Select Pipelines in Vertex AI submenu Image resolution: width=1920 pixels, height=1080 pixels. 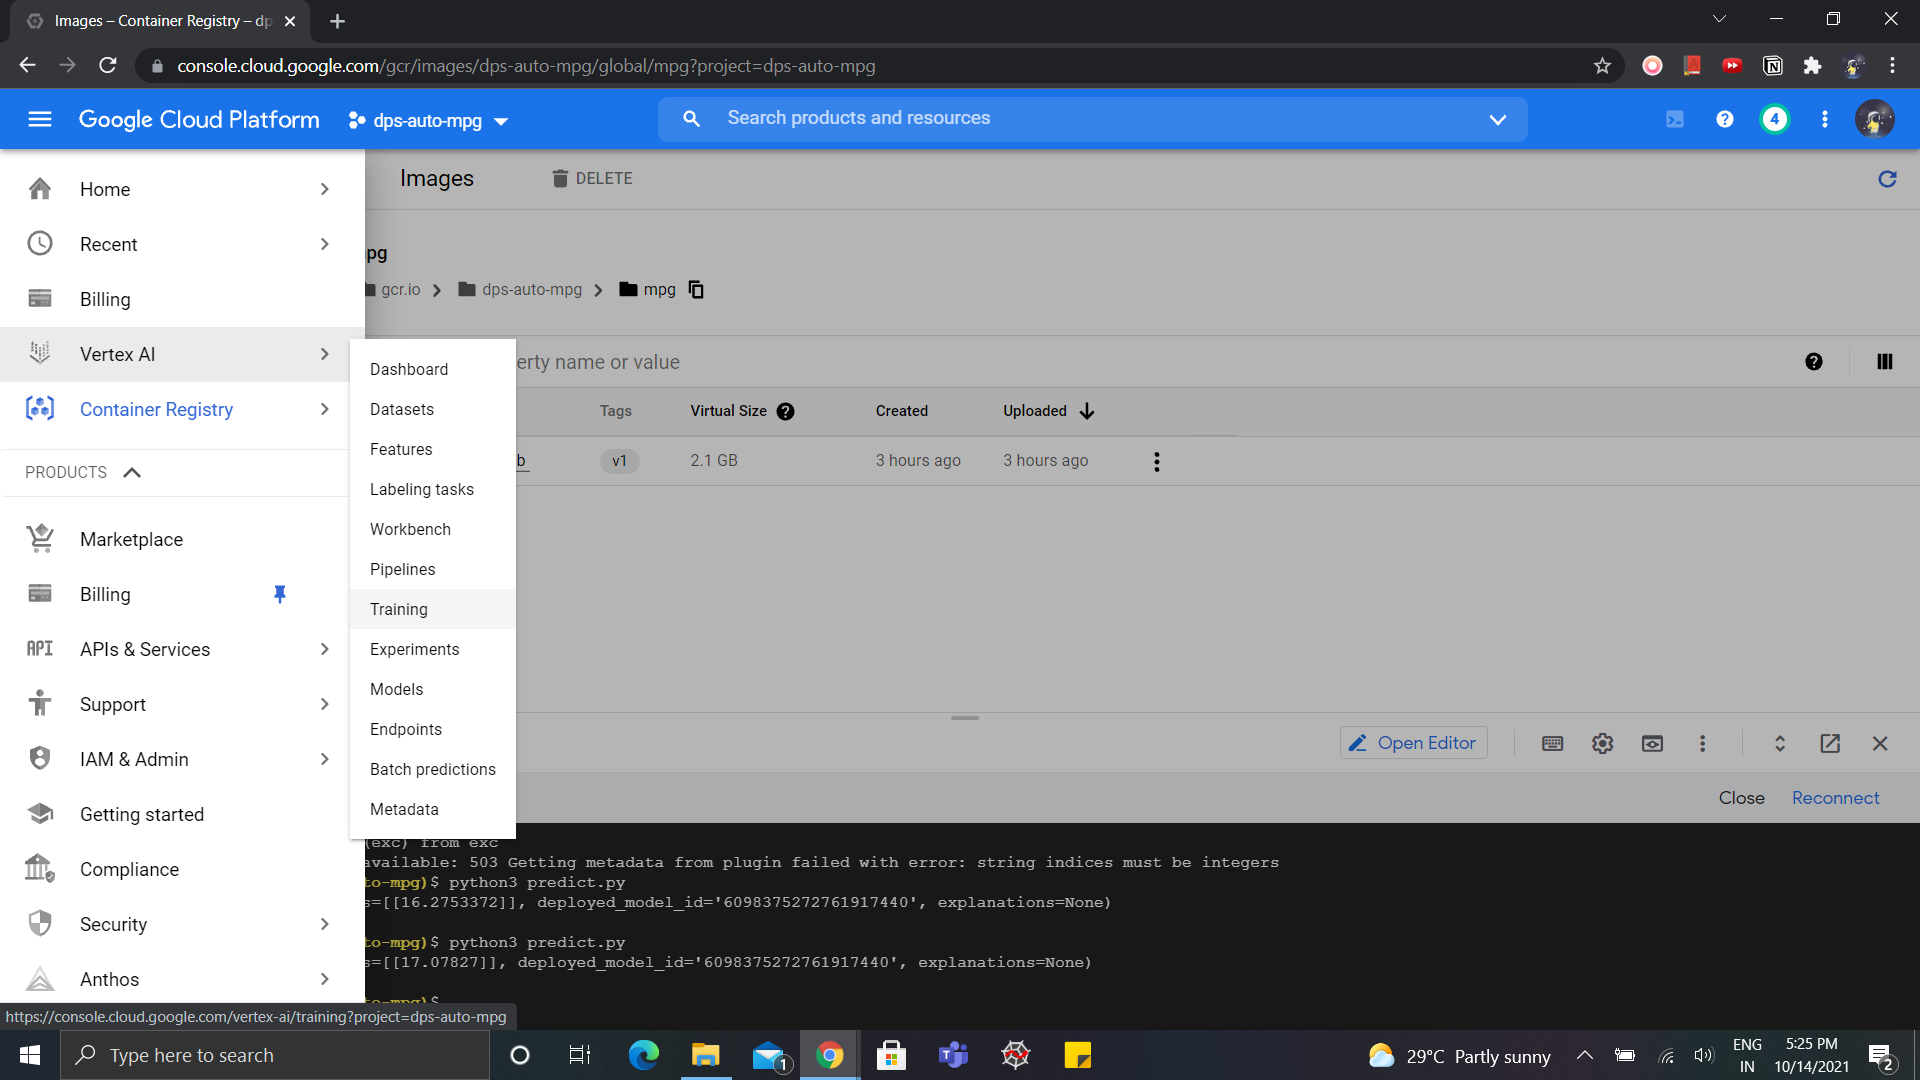pos(433,569)
